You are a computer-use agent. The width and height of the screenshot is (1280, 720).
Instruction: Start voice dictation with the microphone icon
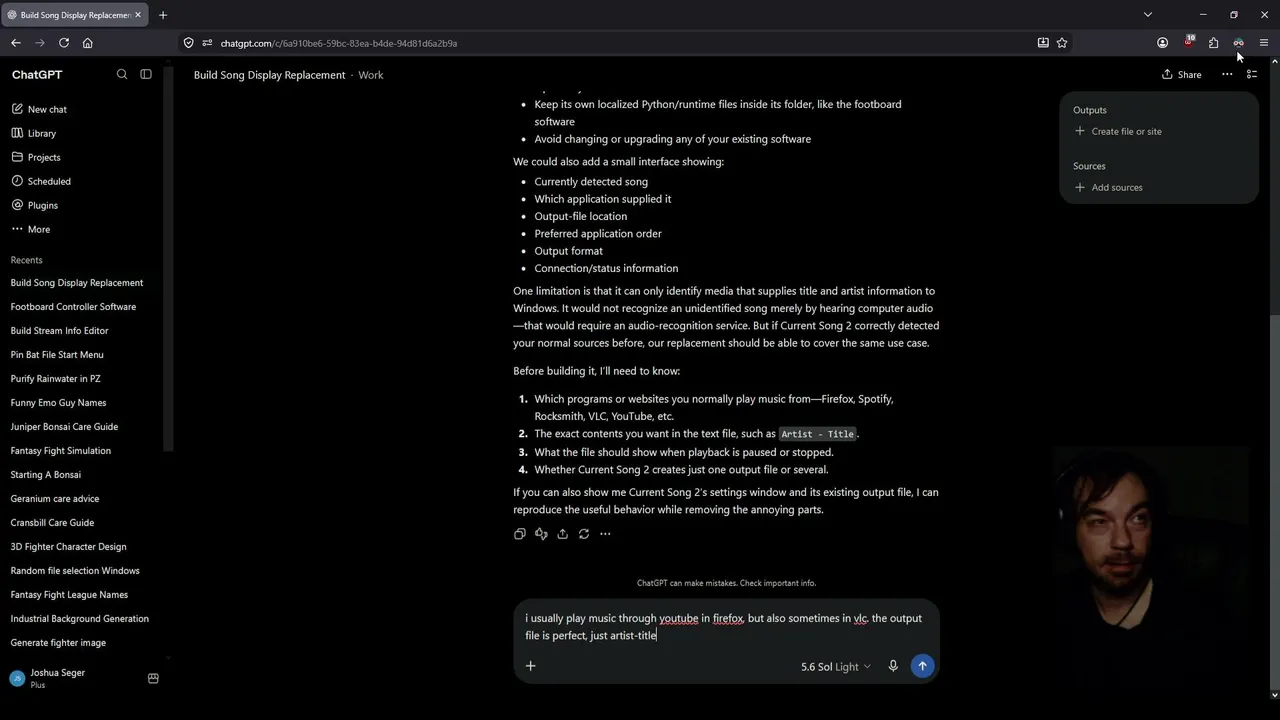pyautogui.click(x=893, y=666)
